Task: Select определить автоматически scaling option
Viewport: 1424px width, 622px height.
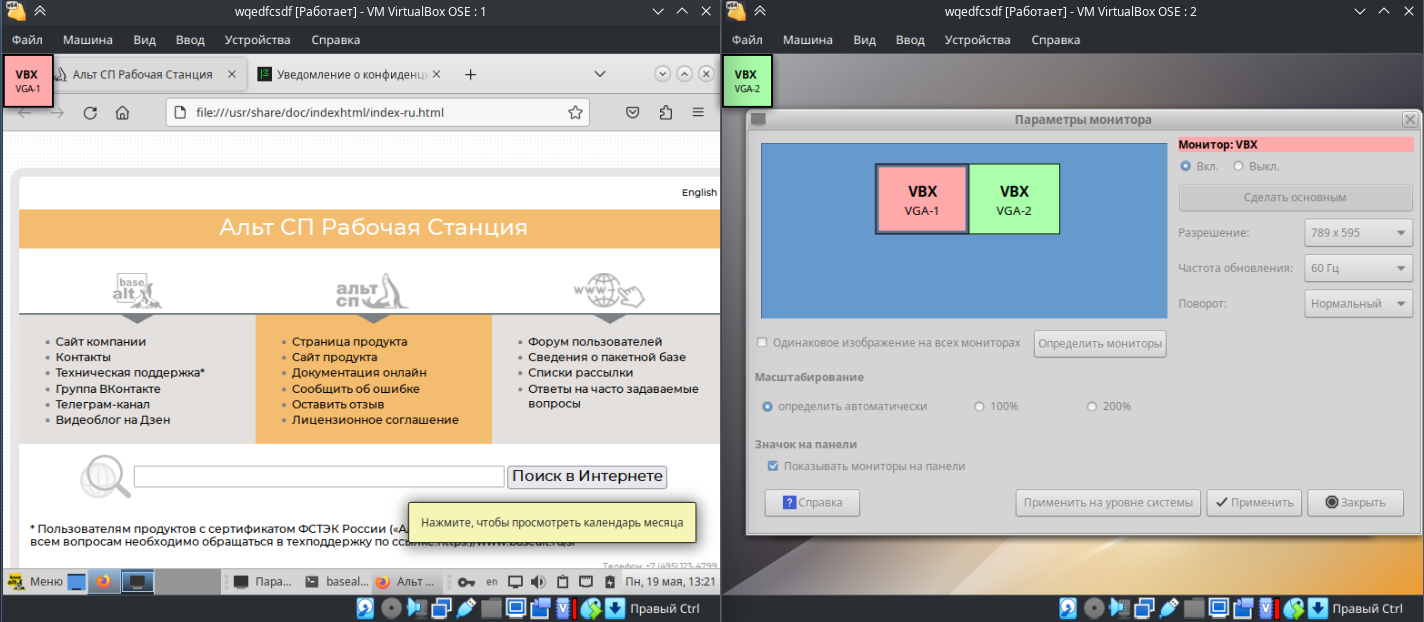Action: (x=768, y=407)
